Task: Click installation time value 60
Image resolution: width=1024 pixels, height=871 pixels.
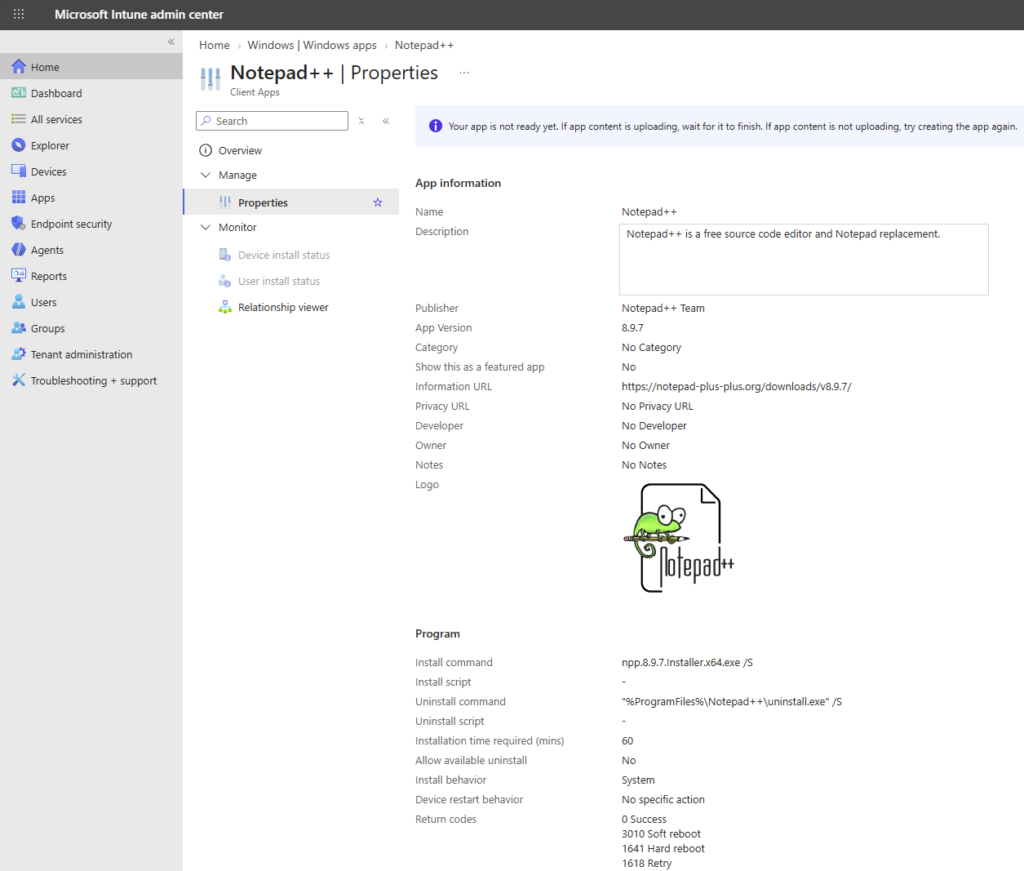Action: tap(627, 740)
